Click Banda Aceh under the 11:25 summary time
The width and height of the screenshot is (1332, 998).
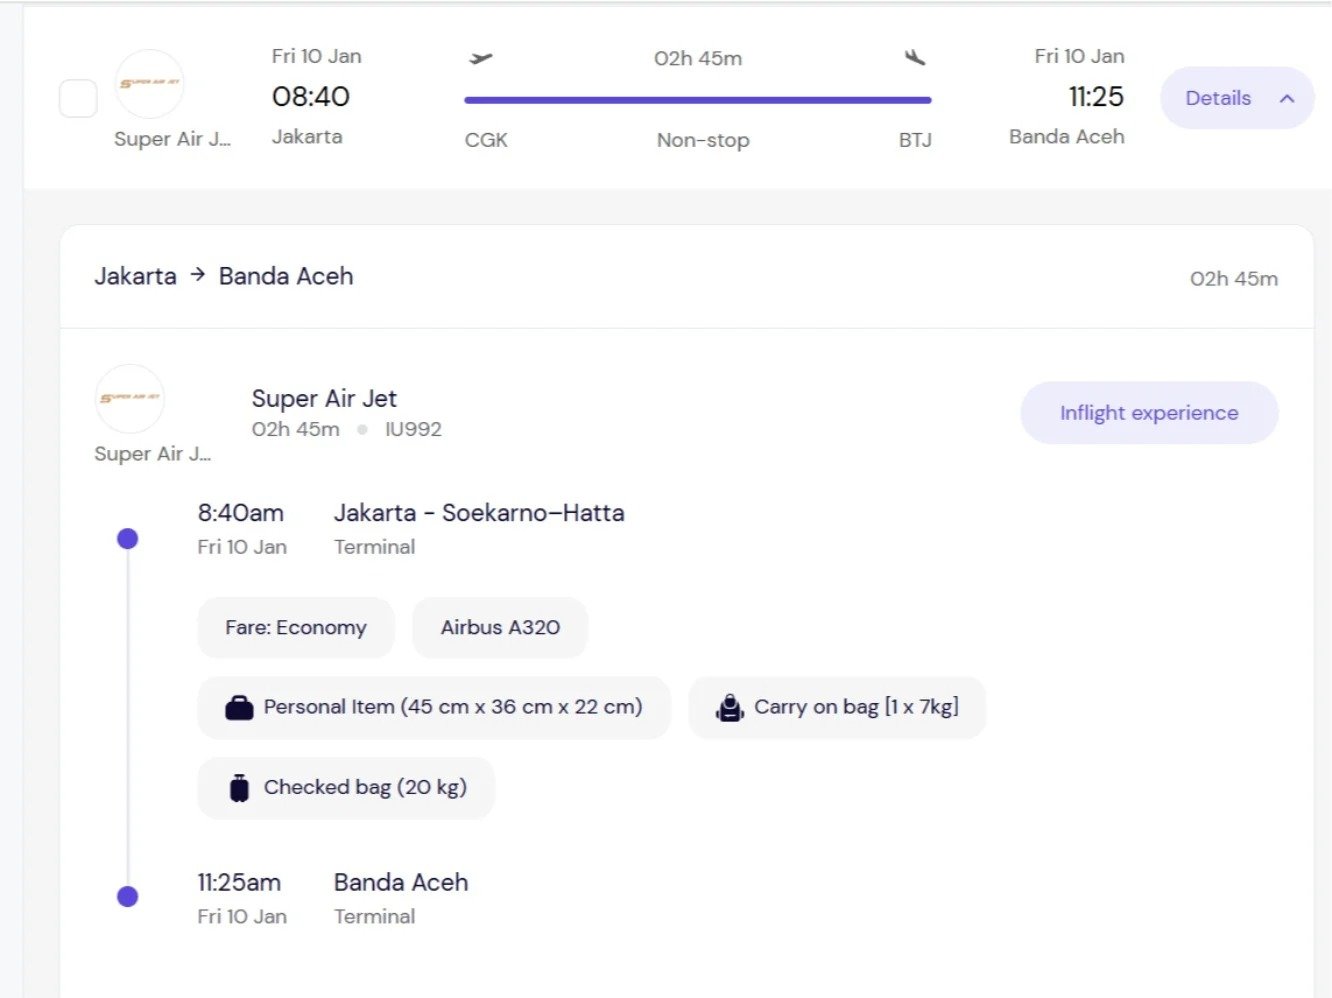1067,137
